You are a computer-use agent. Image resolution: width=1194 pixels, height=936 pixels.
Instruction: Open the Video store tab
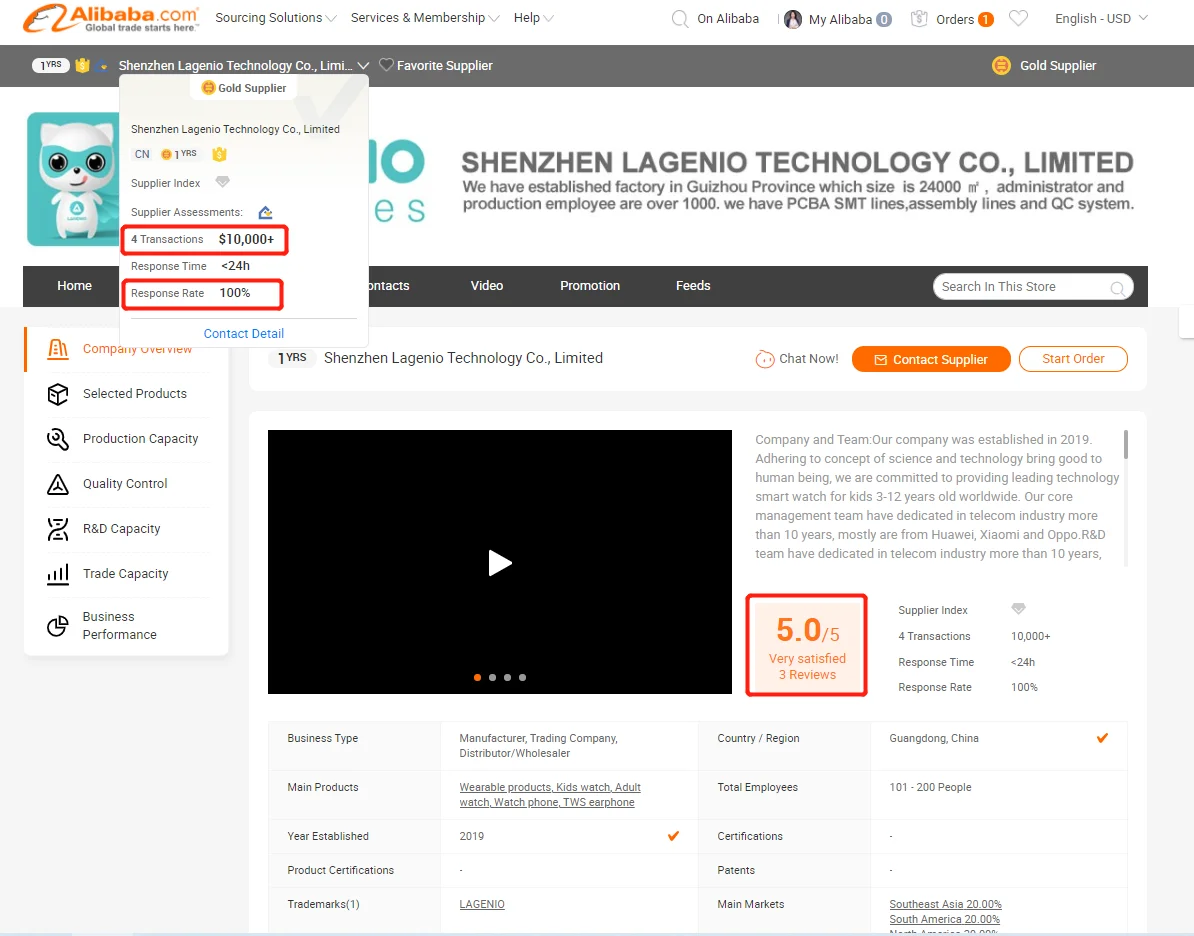(487, 286)
